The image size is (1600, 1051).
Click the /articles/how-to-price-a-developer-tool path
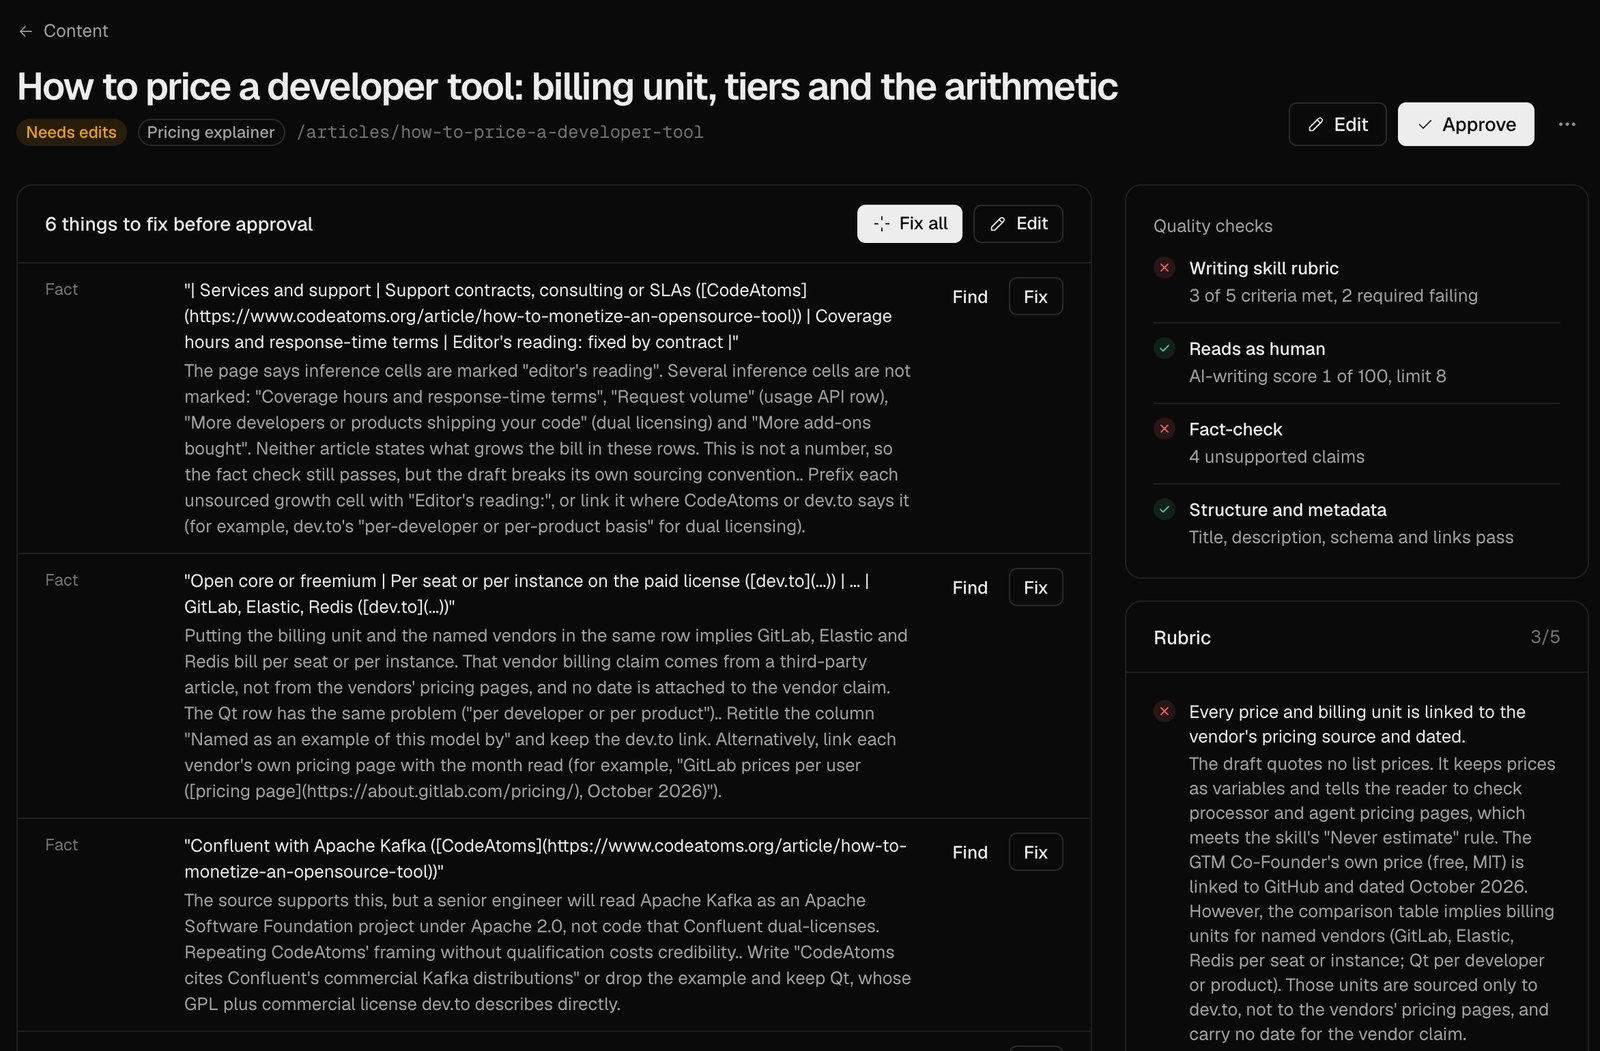click(x=500, y=132)
